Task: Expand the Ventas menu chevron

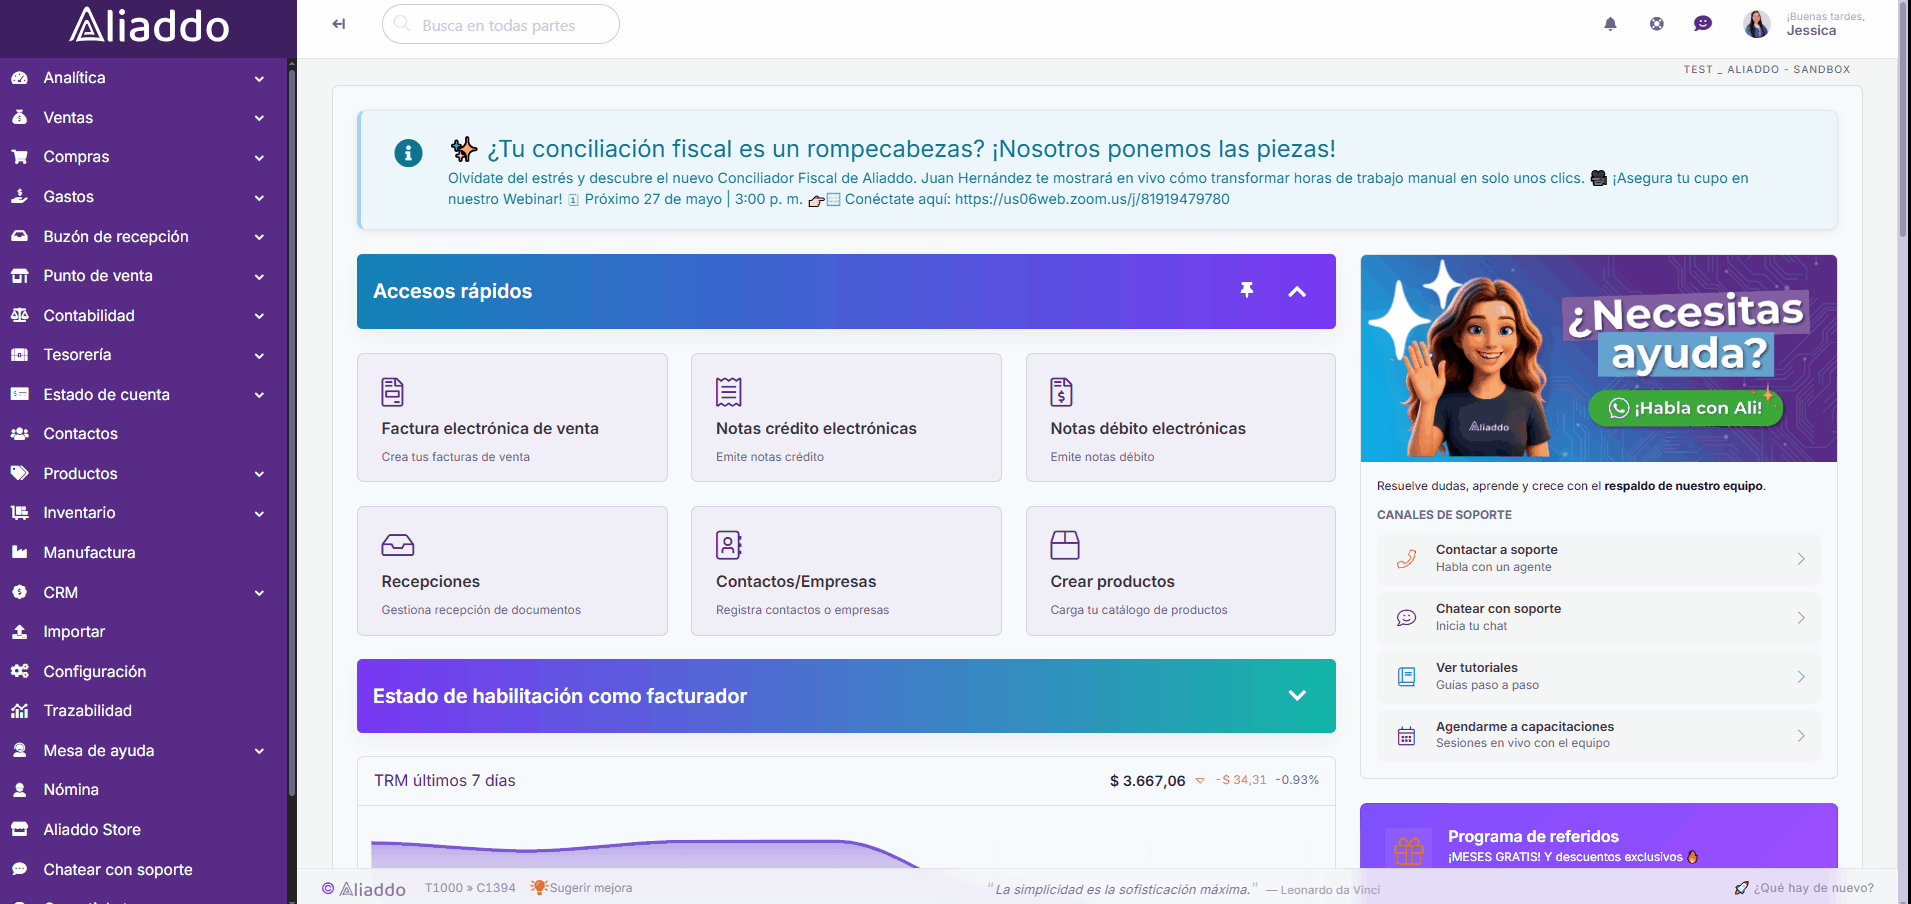Action: point(259,118)
